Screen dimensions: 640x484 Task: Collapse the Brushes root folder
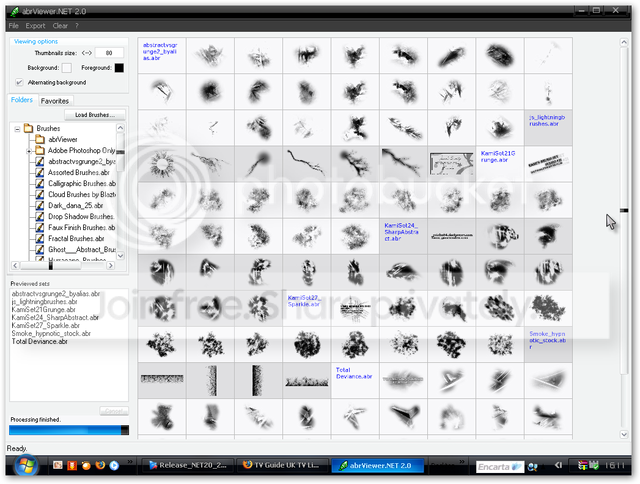[x=17, y=129]
